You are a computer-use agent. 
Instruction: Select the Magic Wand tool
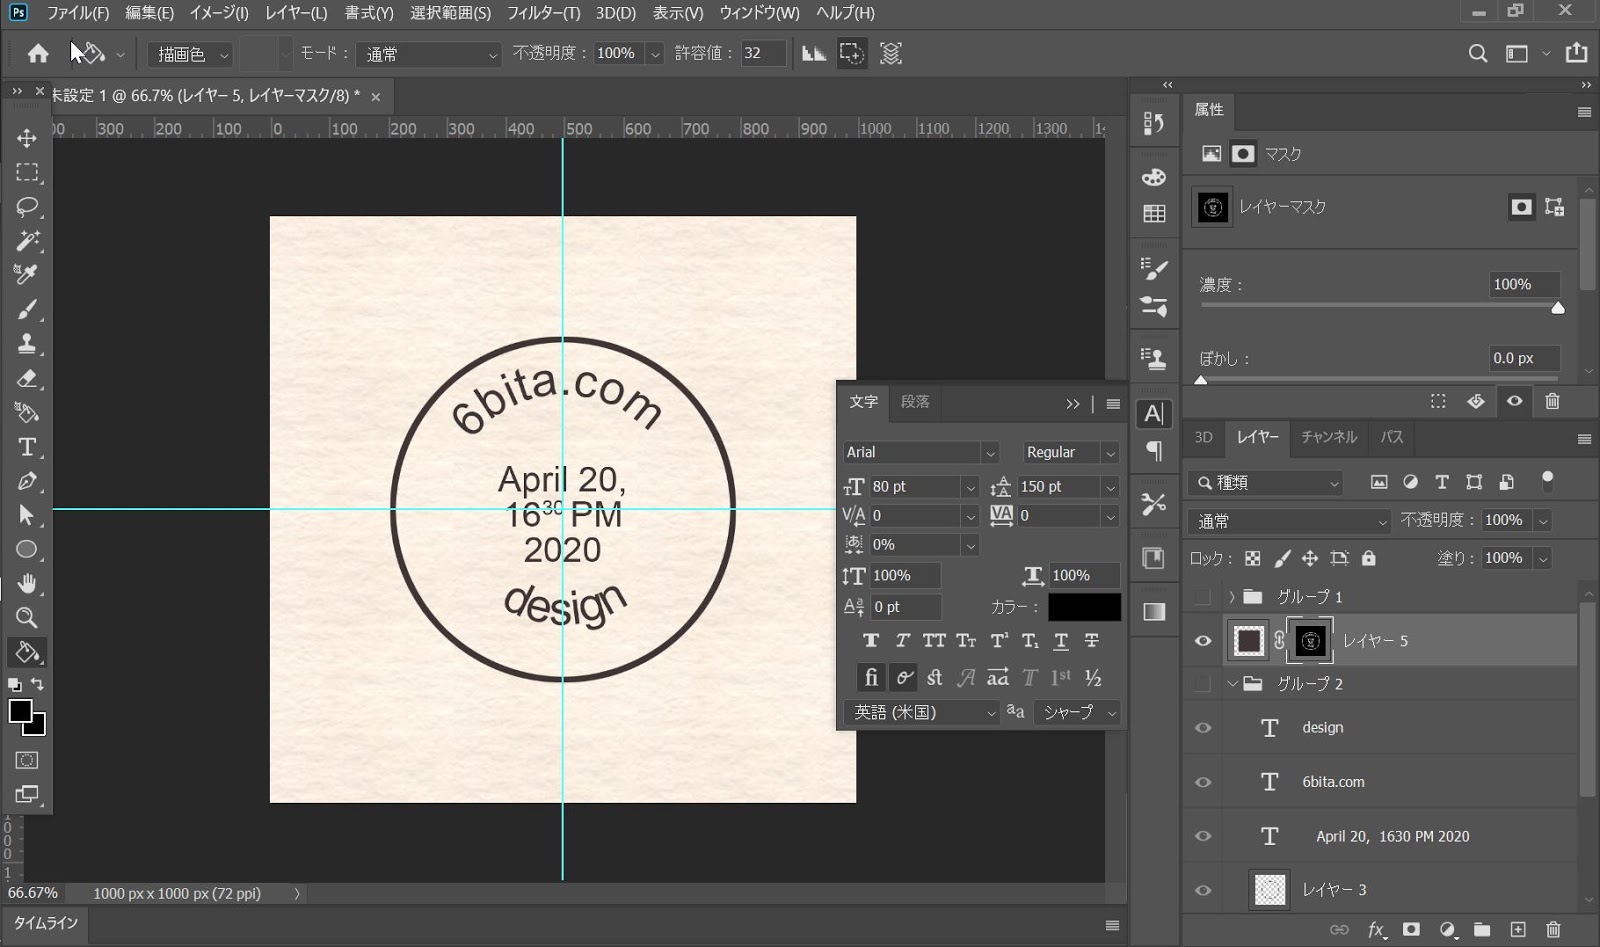27,241
